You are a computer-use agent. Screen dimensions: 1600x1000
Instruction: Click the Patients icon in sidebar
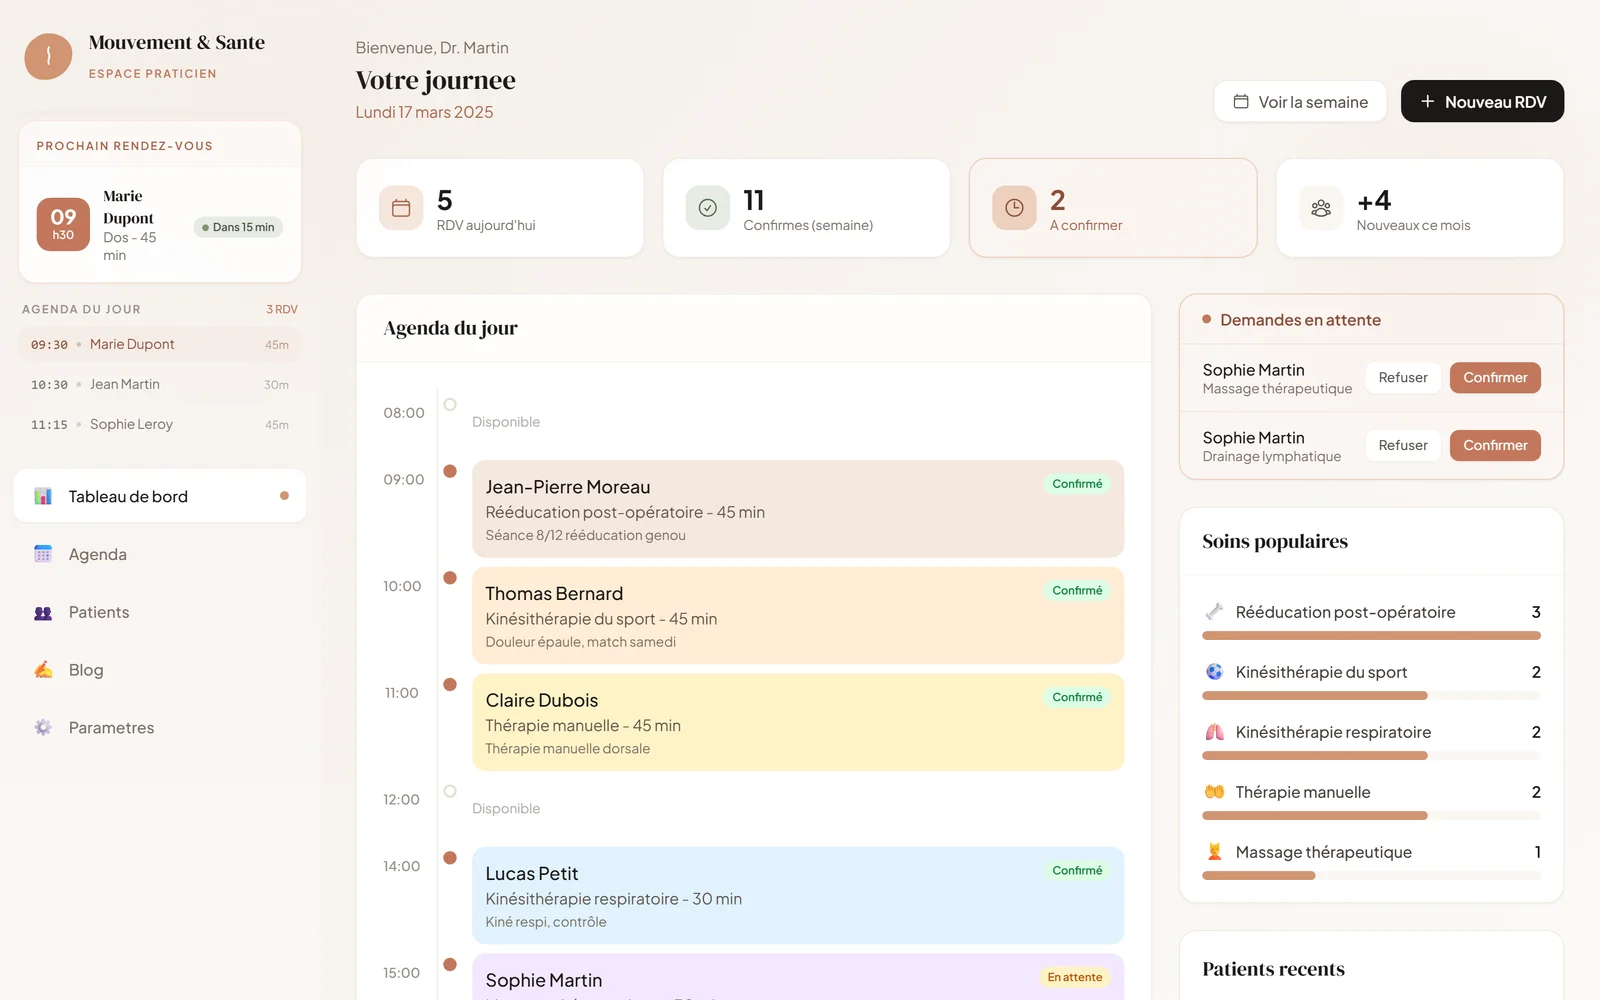point(43,612)
